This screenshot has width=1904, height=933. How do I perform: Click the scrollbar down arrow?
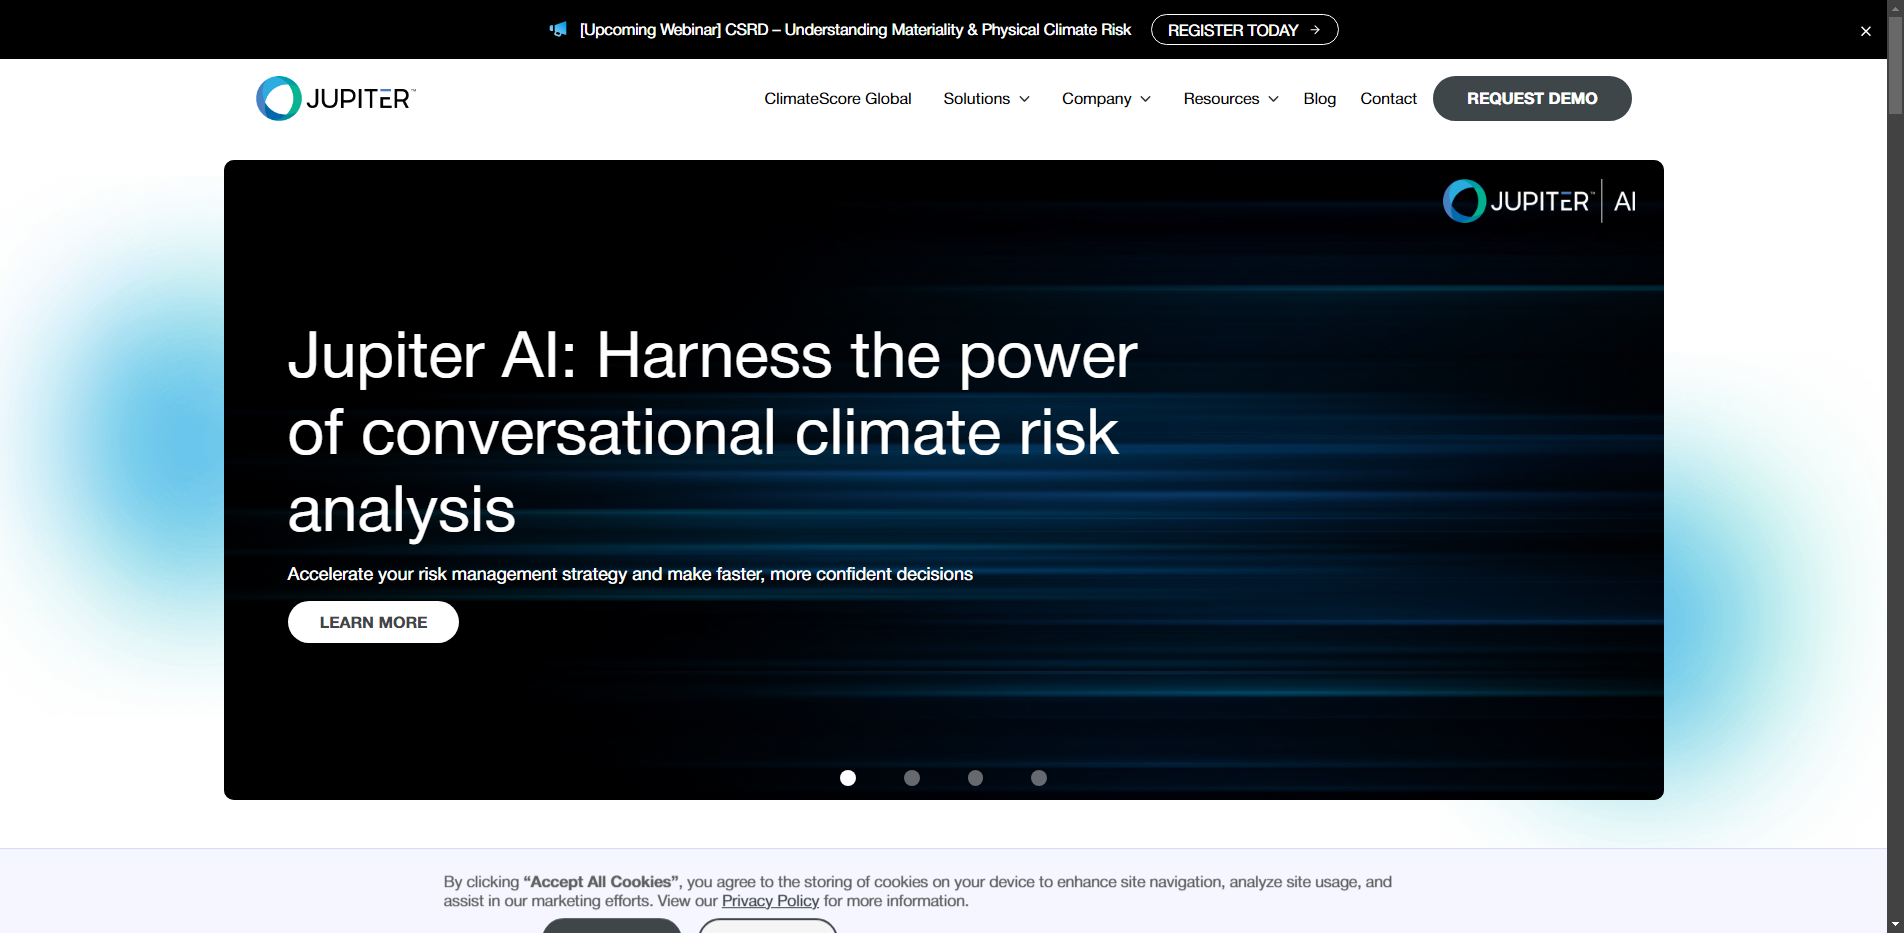tap(1895, 925)
